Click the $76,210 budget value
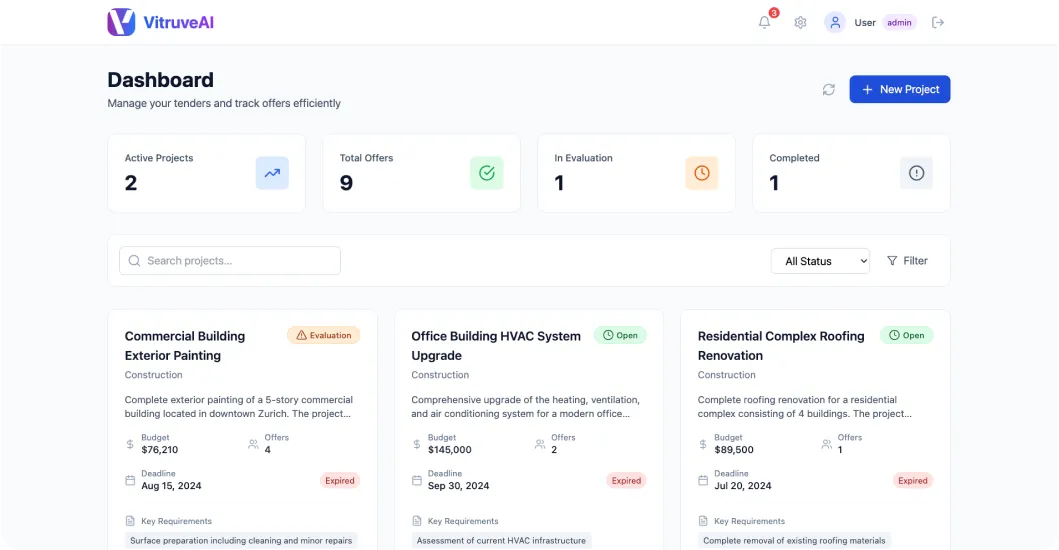This screenshot has height=550, width=1059. 159,450
